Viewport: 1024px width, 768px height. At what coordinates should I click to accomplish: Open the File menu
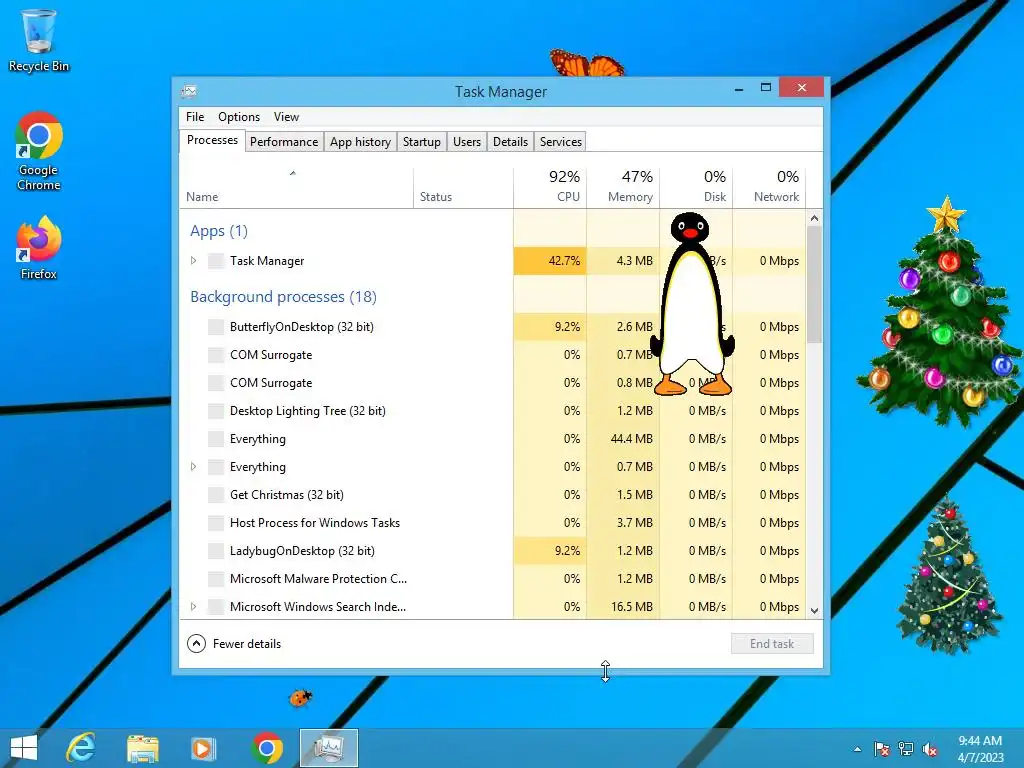click(195, 117)
